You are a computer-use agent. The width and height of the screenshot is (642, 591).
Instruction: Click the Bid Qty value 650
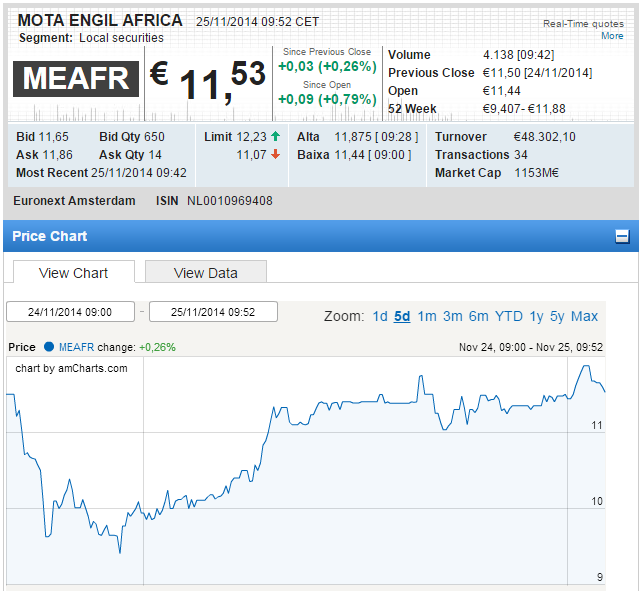tap(154, 137)
